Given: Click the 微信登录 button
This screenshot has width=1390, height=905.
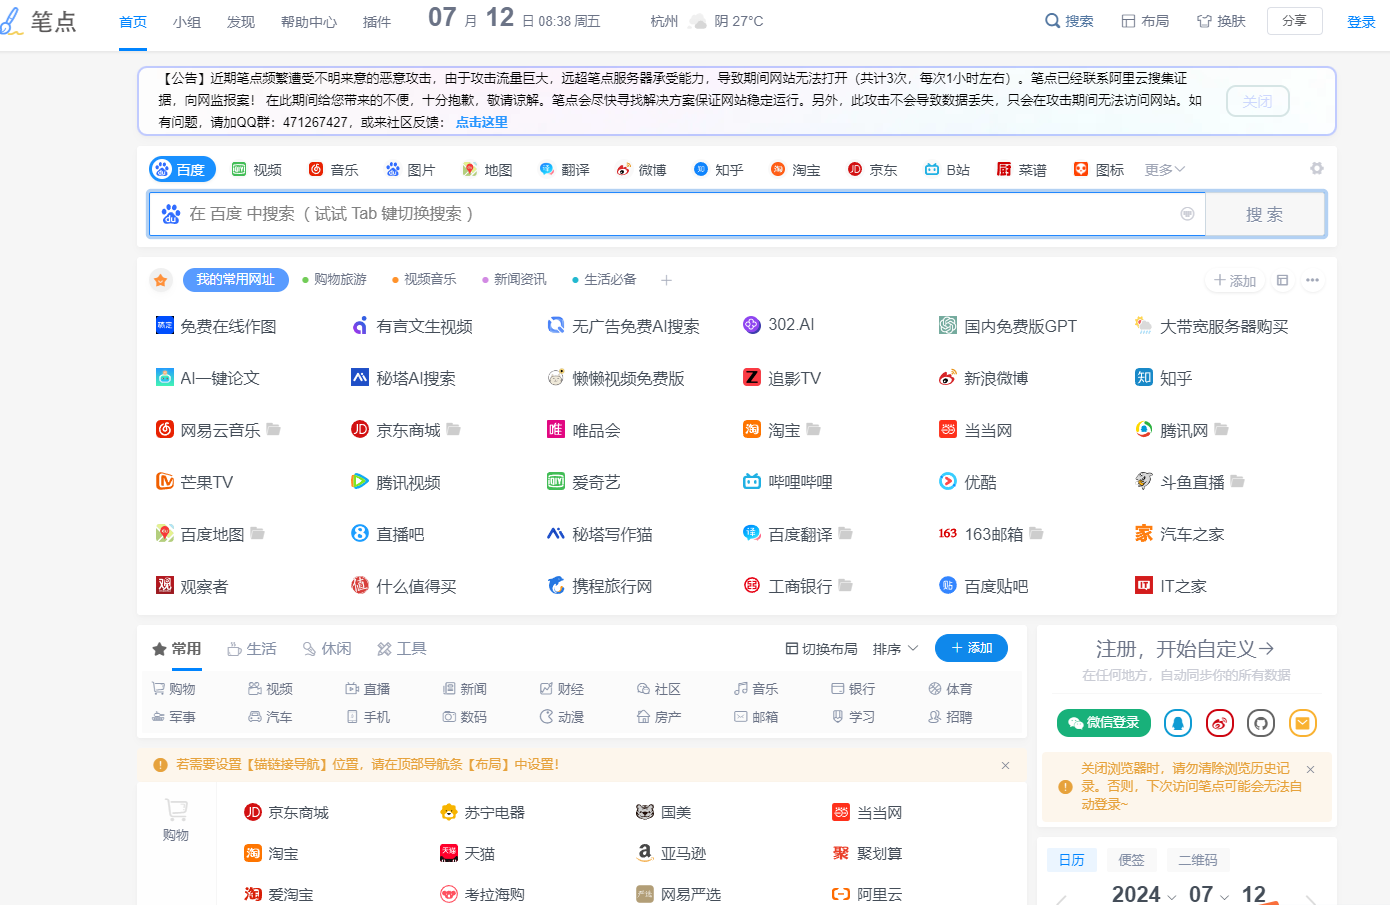Looking at the screenshot, I should point(1104,723).
